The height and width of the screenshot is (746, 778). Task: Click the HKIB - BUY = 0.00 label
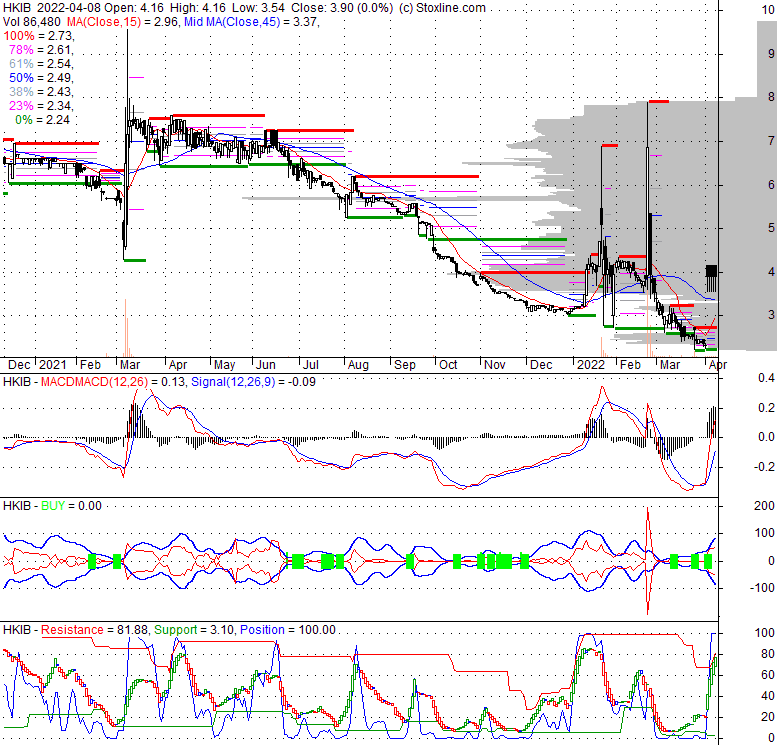[x=52, y=506]
